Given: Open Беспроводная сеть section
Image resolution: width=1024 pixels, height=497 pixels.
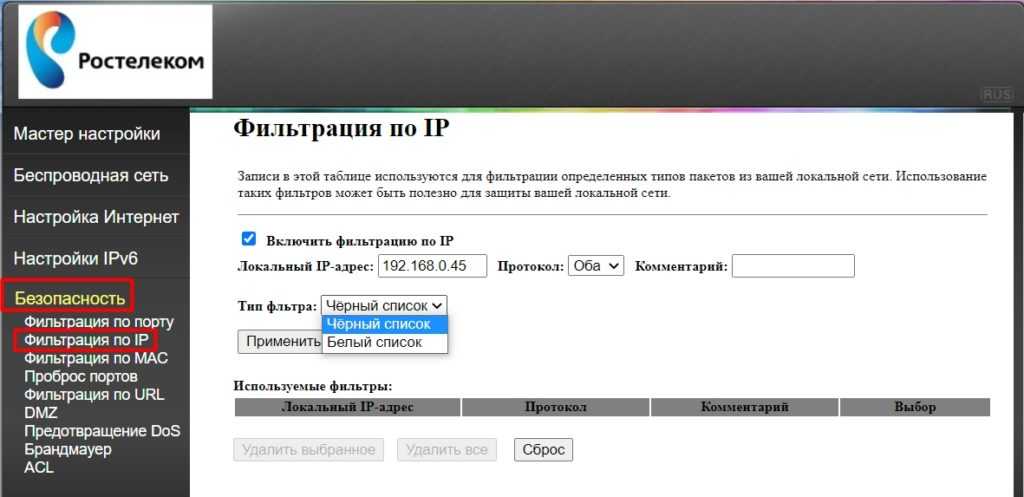Looking at the screenshot, I should pos(91,176).
